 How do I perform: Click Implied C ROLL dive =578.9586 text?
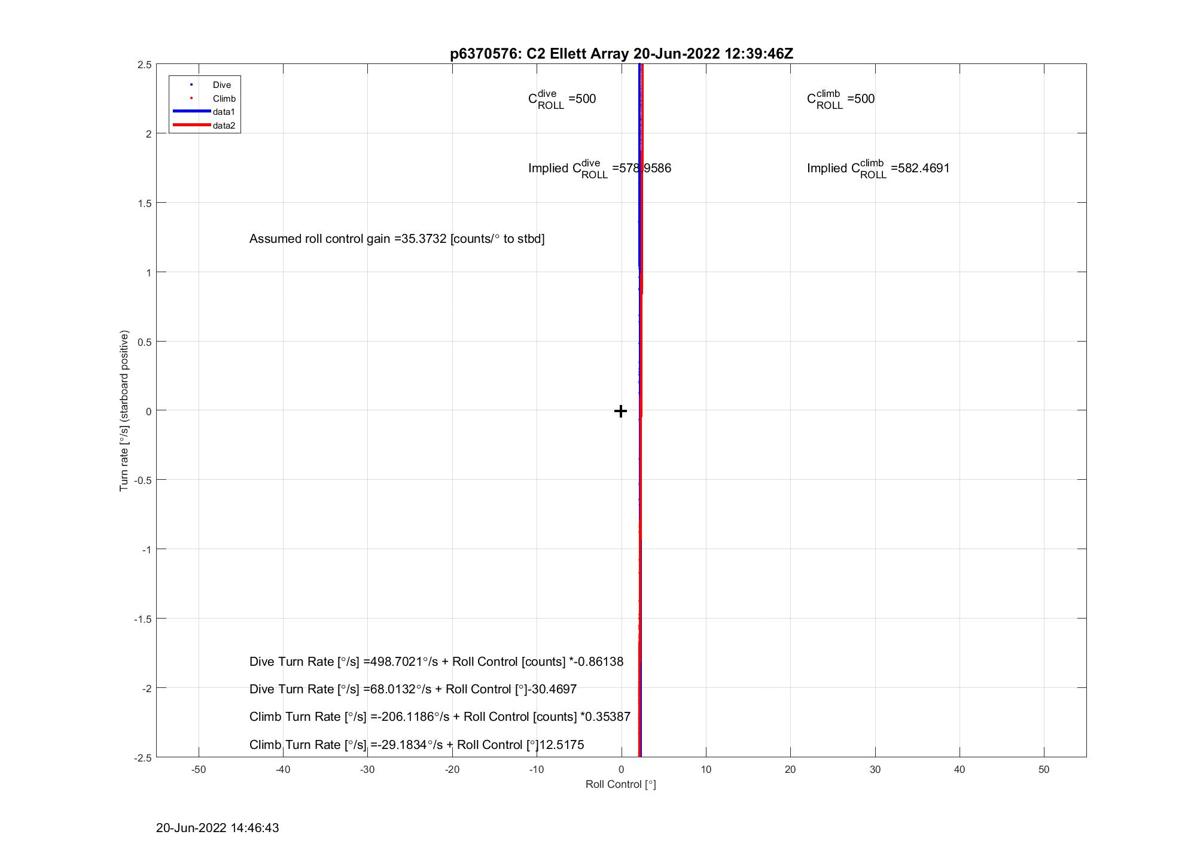600,168
